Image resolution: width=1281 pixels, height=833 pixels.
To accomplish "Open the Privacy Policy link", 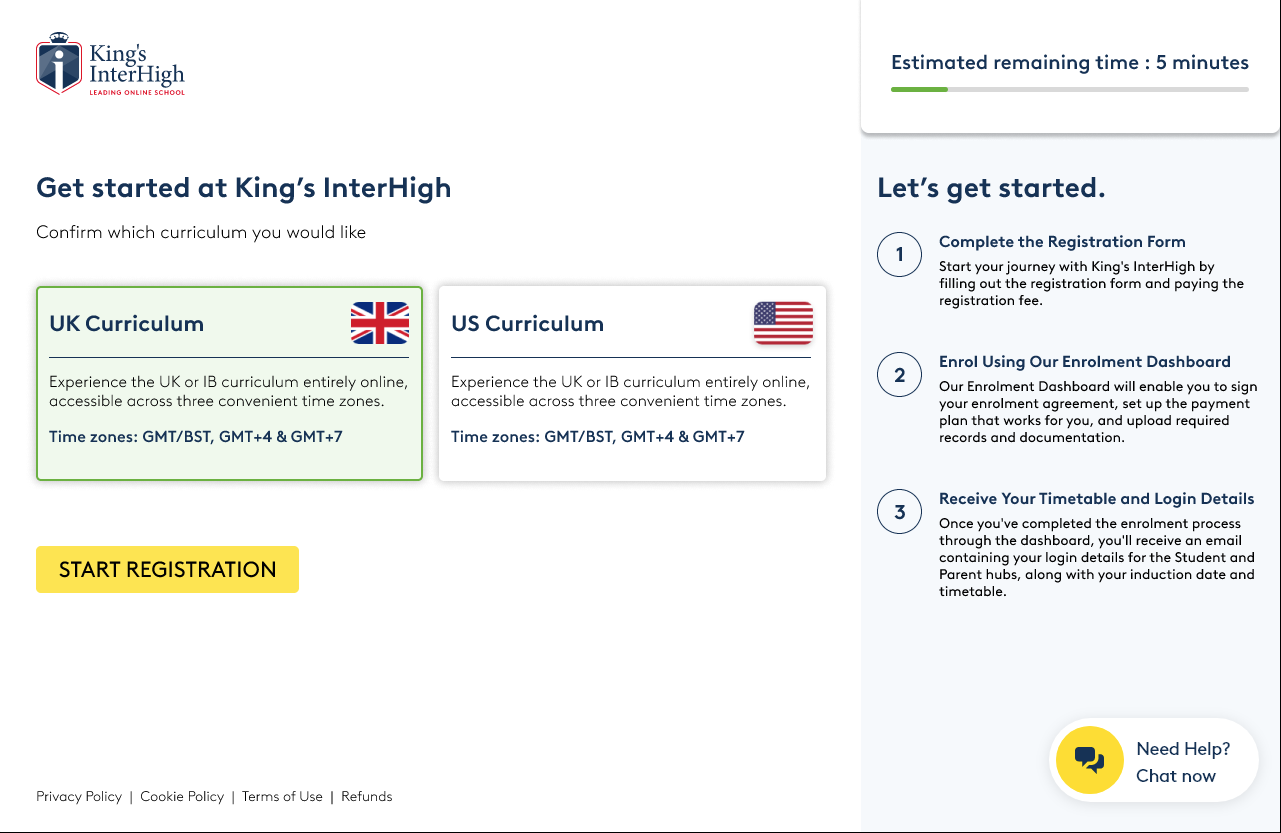I will coord(79,797).
